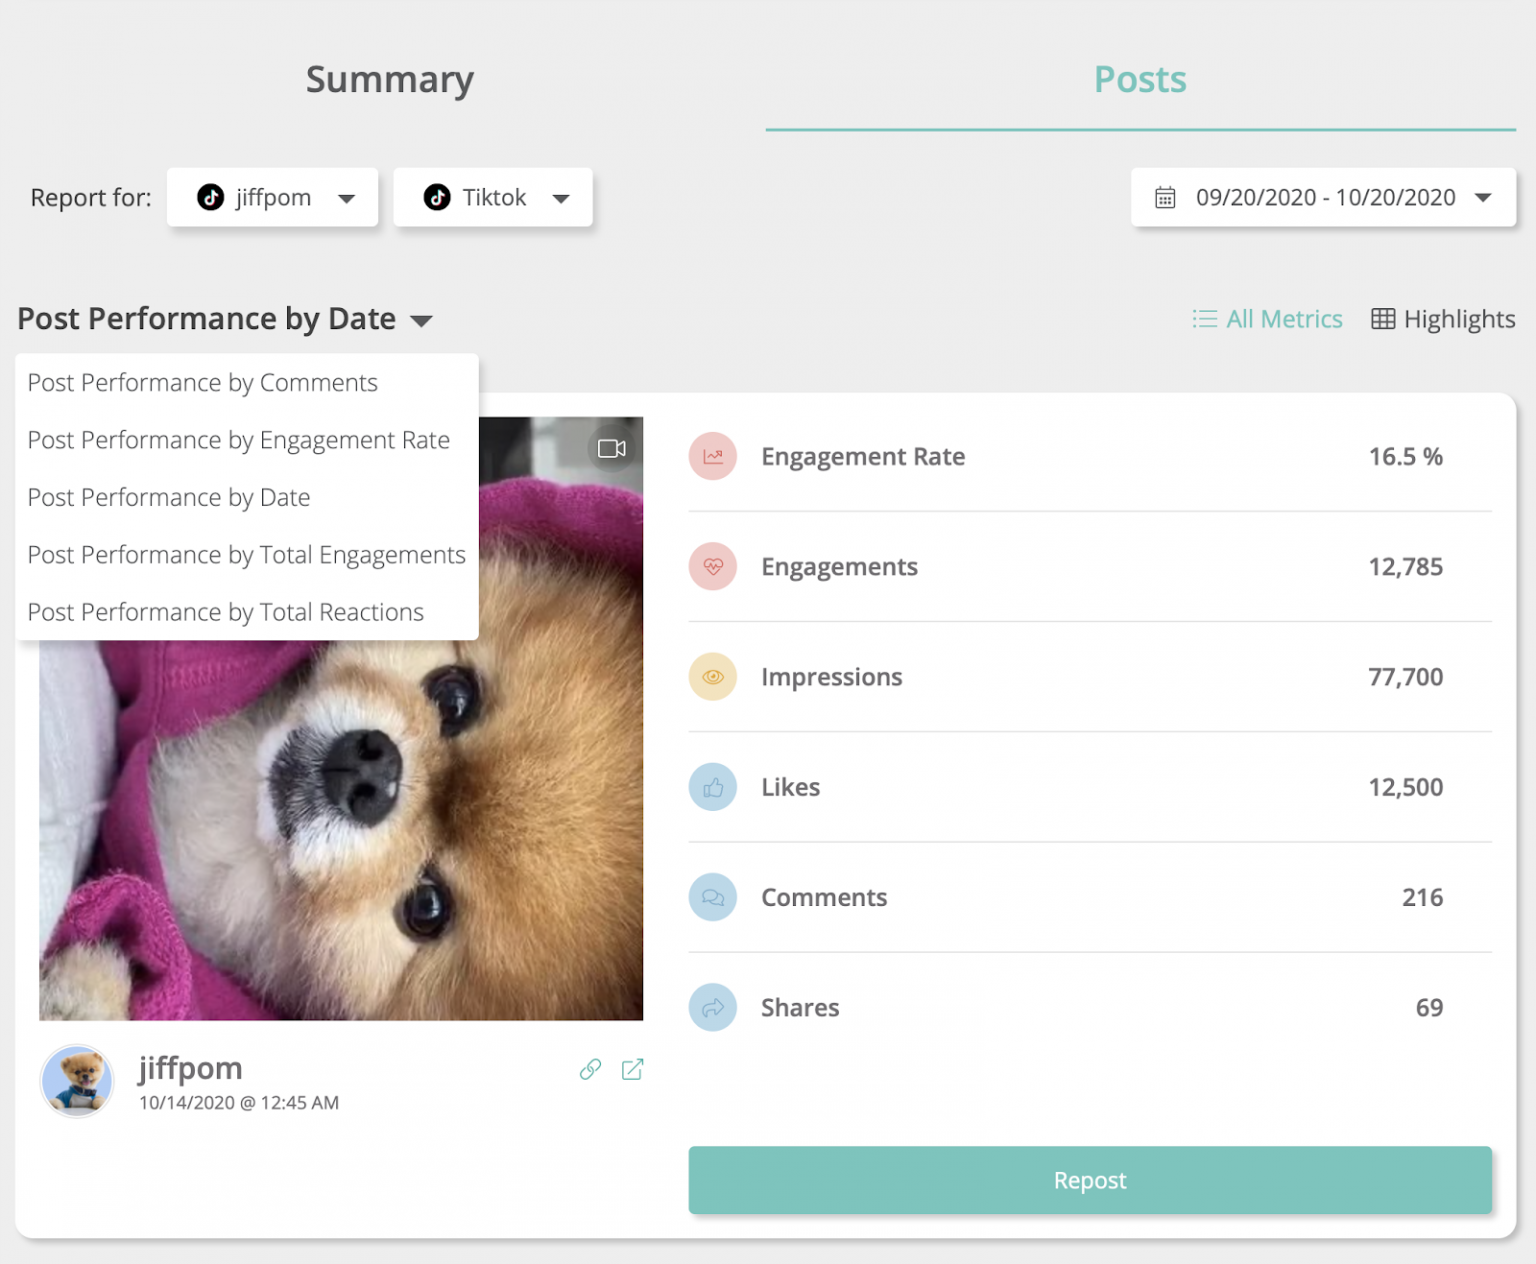Open the jiffpom account dropdown

272,197
